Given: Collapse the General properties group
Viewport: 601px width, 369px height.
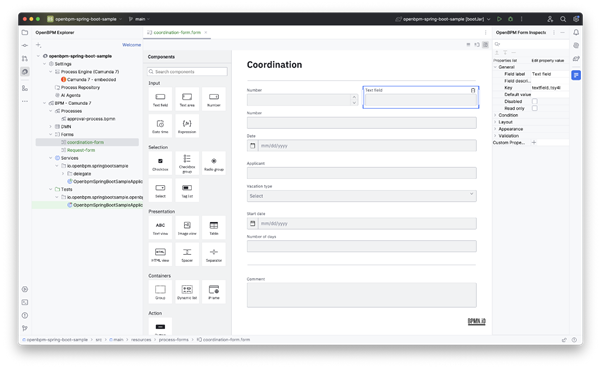Looking at the screenshot, I should [495, 67].
